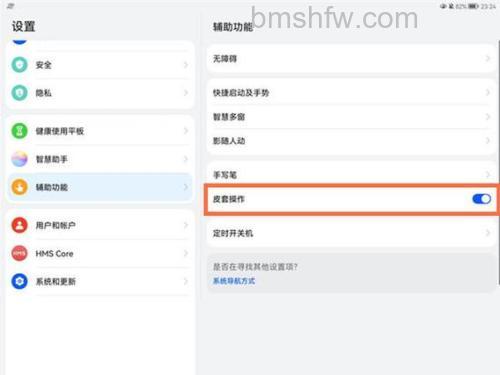Image resolution: width=500 pixels, height=375 pixels.
Task: Tap the red 用户和帐户 person icon
Action: click(x=20, y=225)
